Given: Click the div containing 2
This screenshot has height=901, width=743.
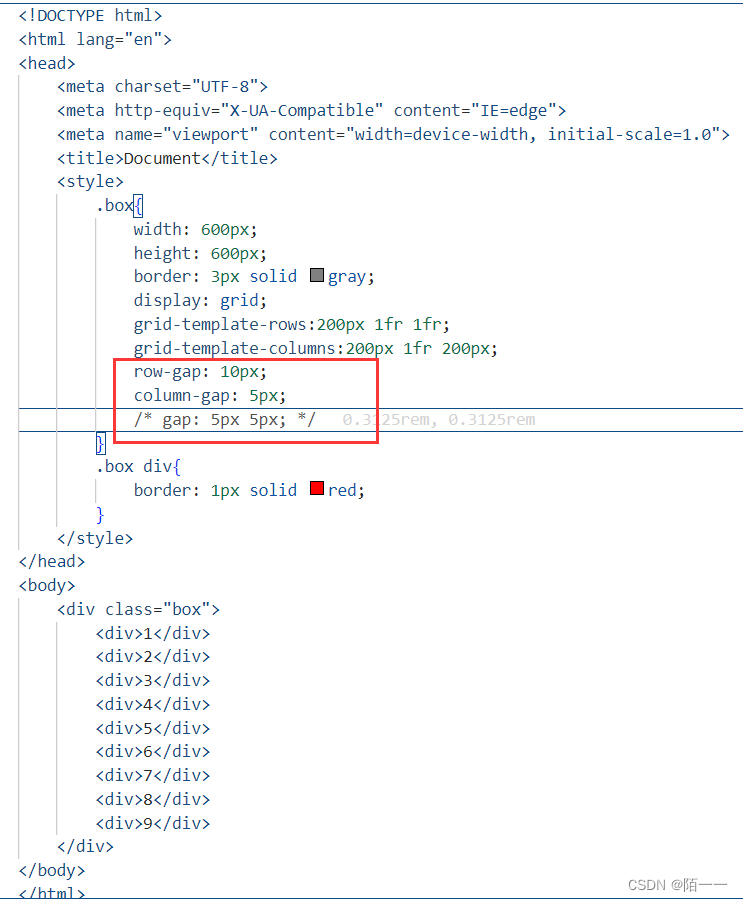Looking at the screenshot, I should (x=153, y=657).
